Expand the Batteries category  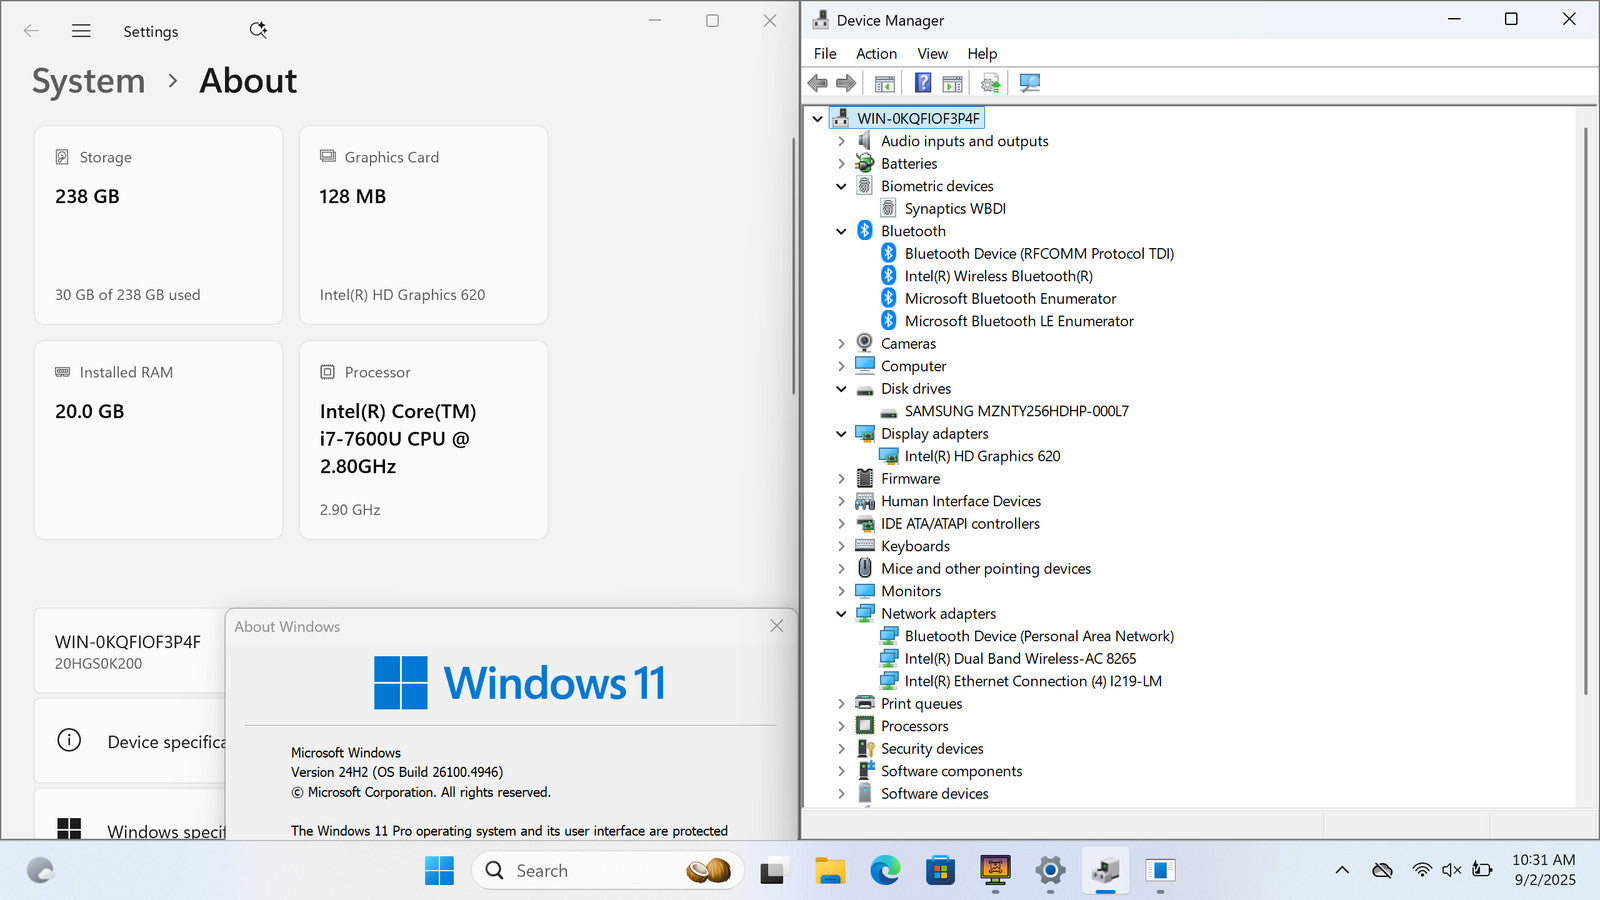(x=841, y=164)
